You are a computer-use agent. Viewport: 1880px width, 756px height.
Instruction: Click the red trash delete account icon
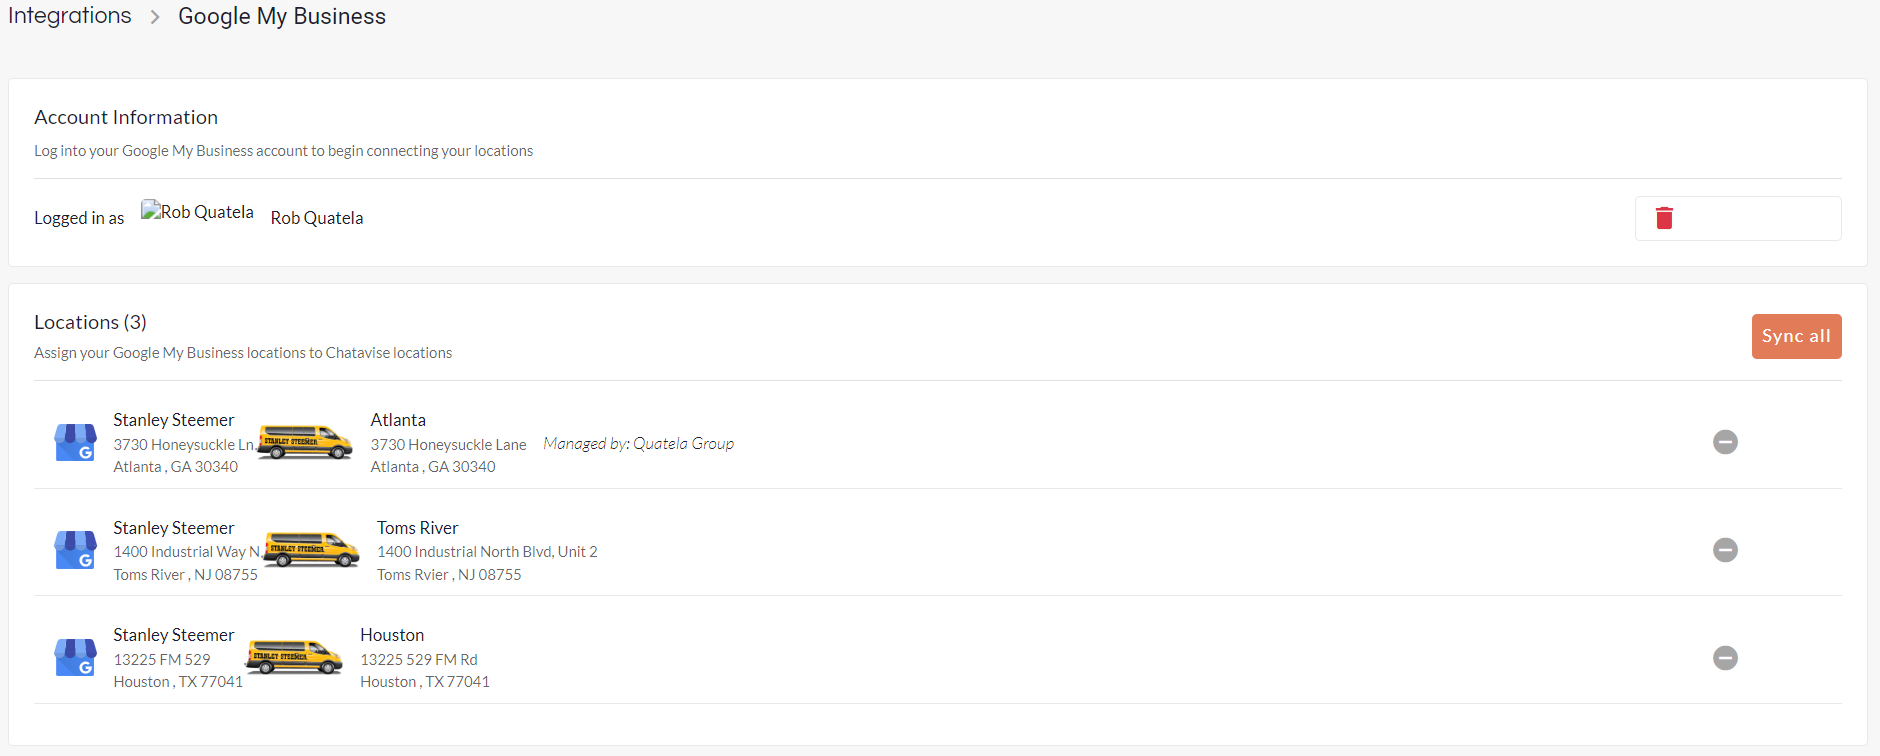point(1664,218)
